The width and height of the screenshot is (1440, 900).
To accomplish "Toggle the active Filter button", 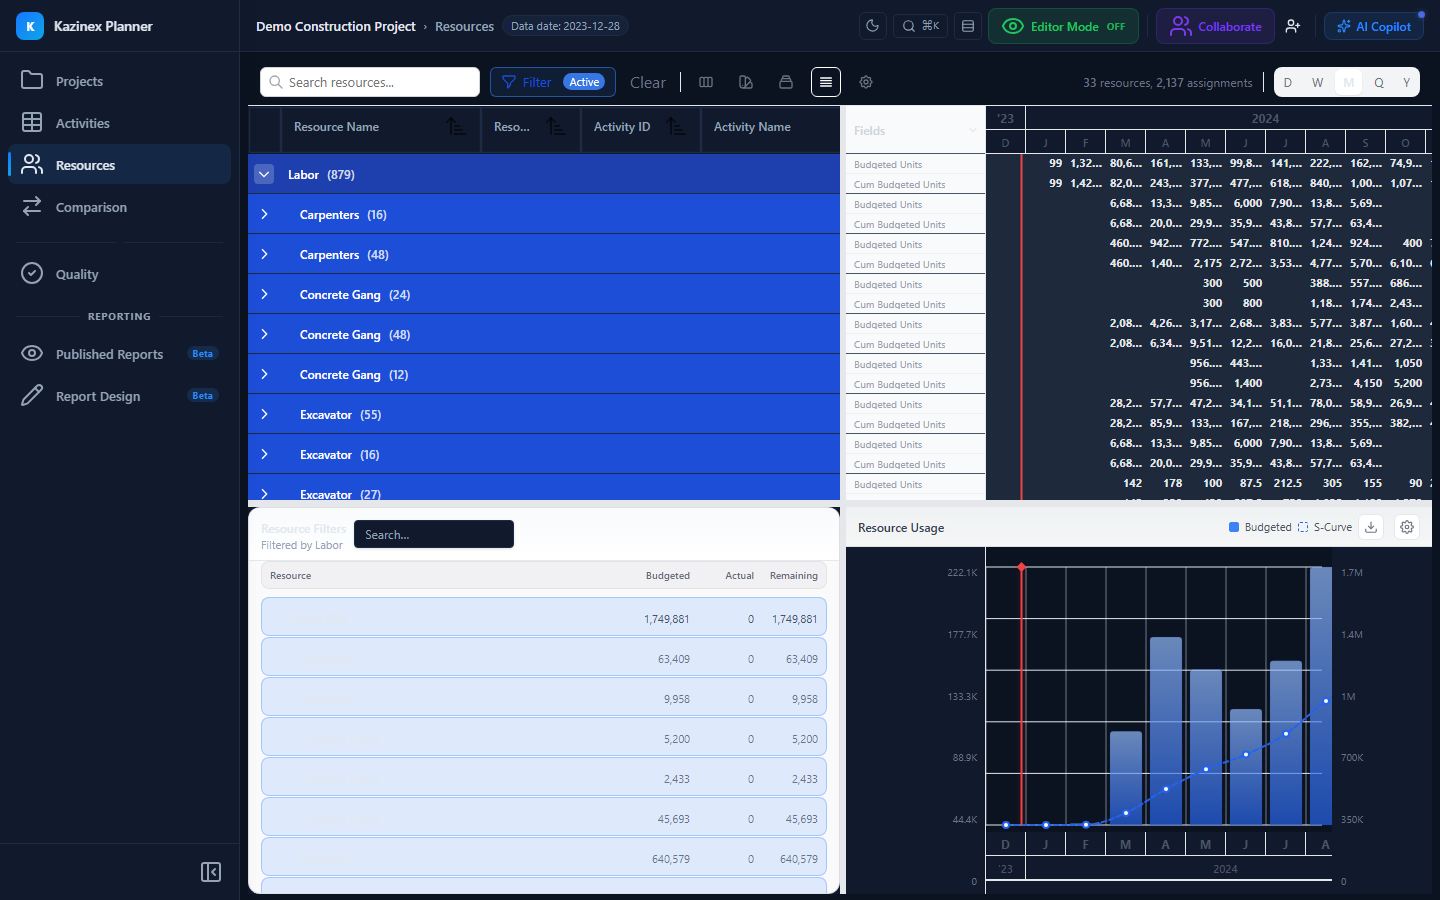I will pyautogui.click(x=553, y=82).
